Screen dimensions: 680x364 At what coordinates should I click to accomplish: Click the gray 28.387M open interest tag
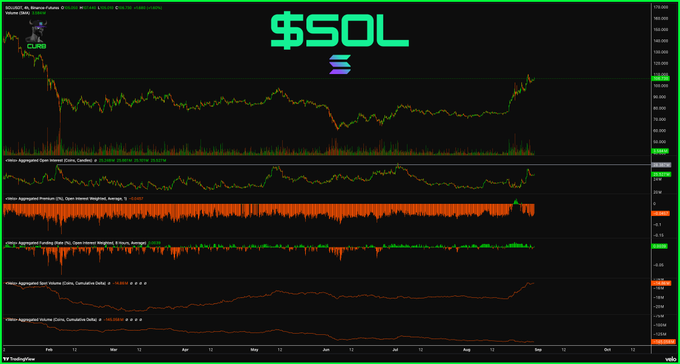[x=661, y=165]
